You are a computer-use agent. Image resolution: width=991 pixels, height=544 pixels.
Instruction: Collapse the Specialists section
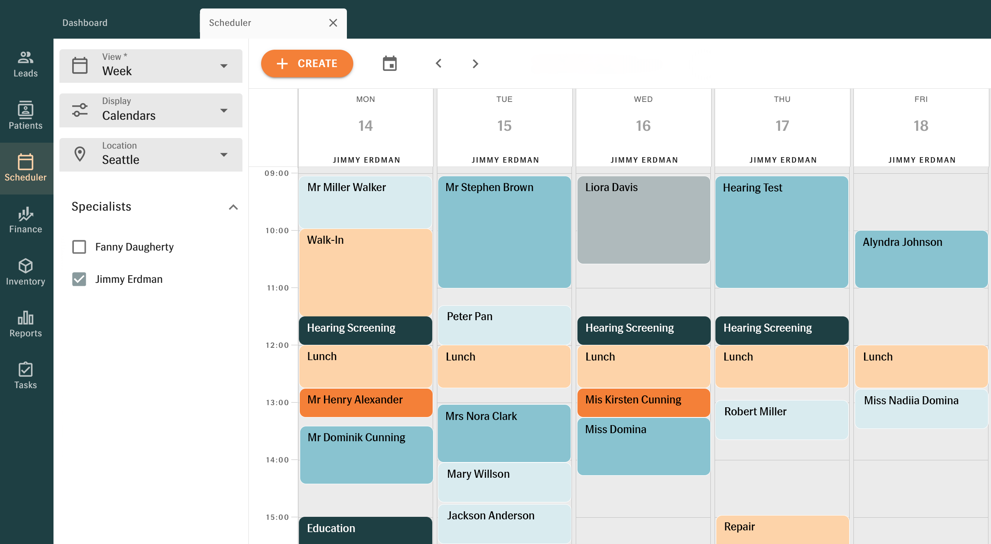233,207
